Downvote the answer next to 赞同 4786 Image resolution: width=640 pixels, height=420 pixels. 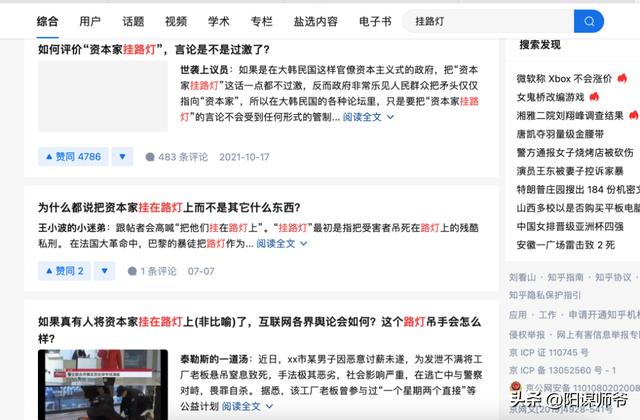pos(122,157)
